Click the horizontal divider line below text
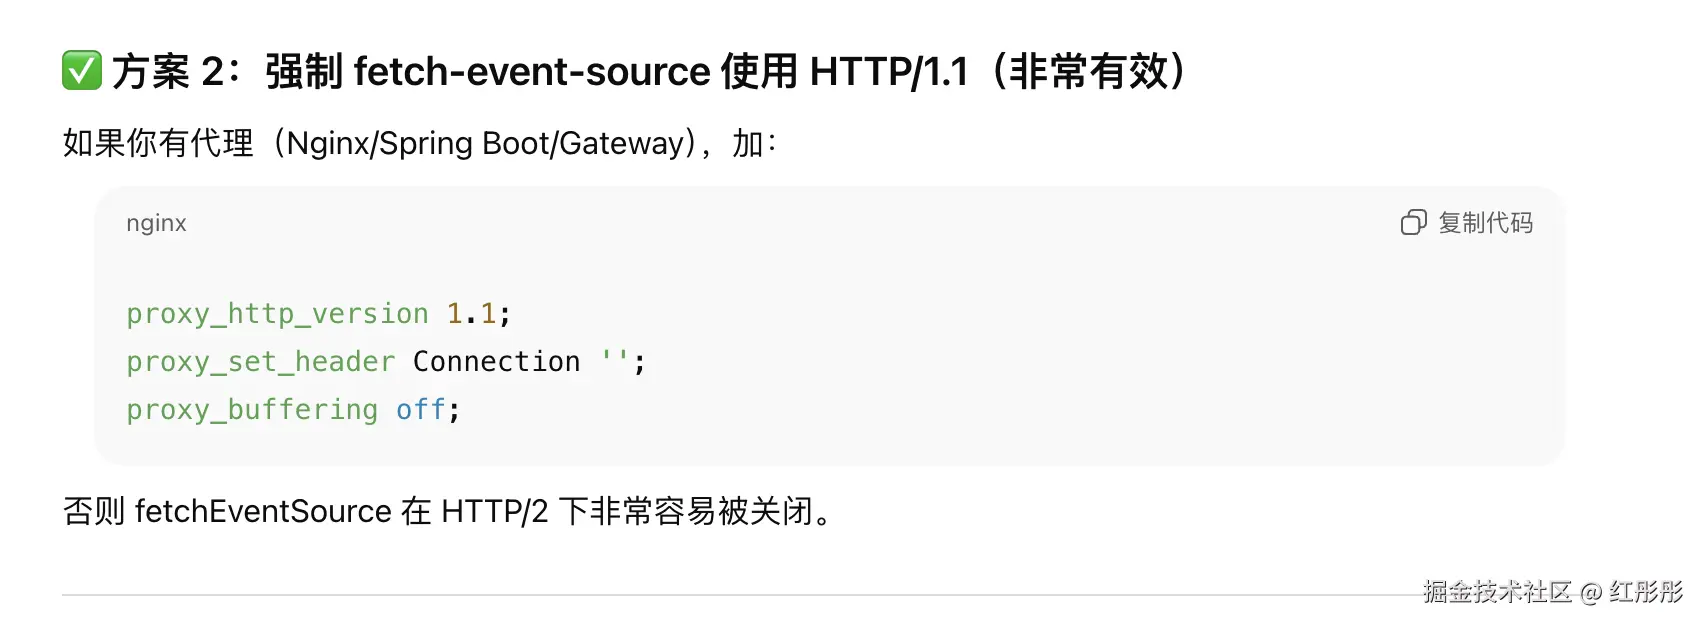Viewport: 1702px width, 624px height. click(x=740, y=595)
